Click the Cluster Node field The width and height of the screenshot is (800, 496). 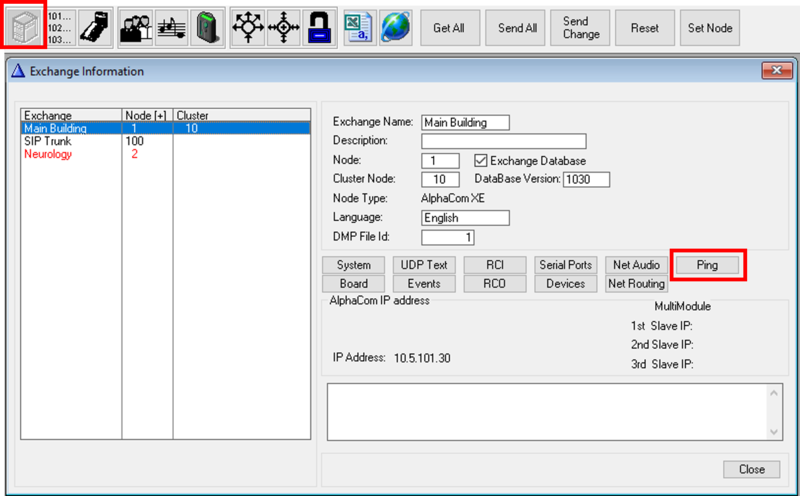[x=440, y=179]
